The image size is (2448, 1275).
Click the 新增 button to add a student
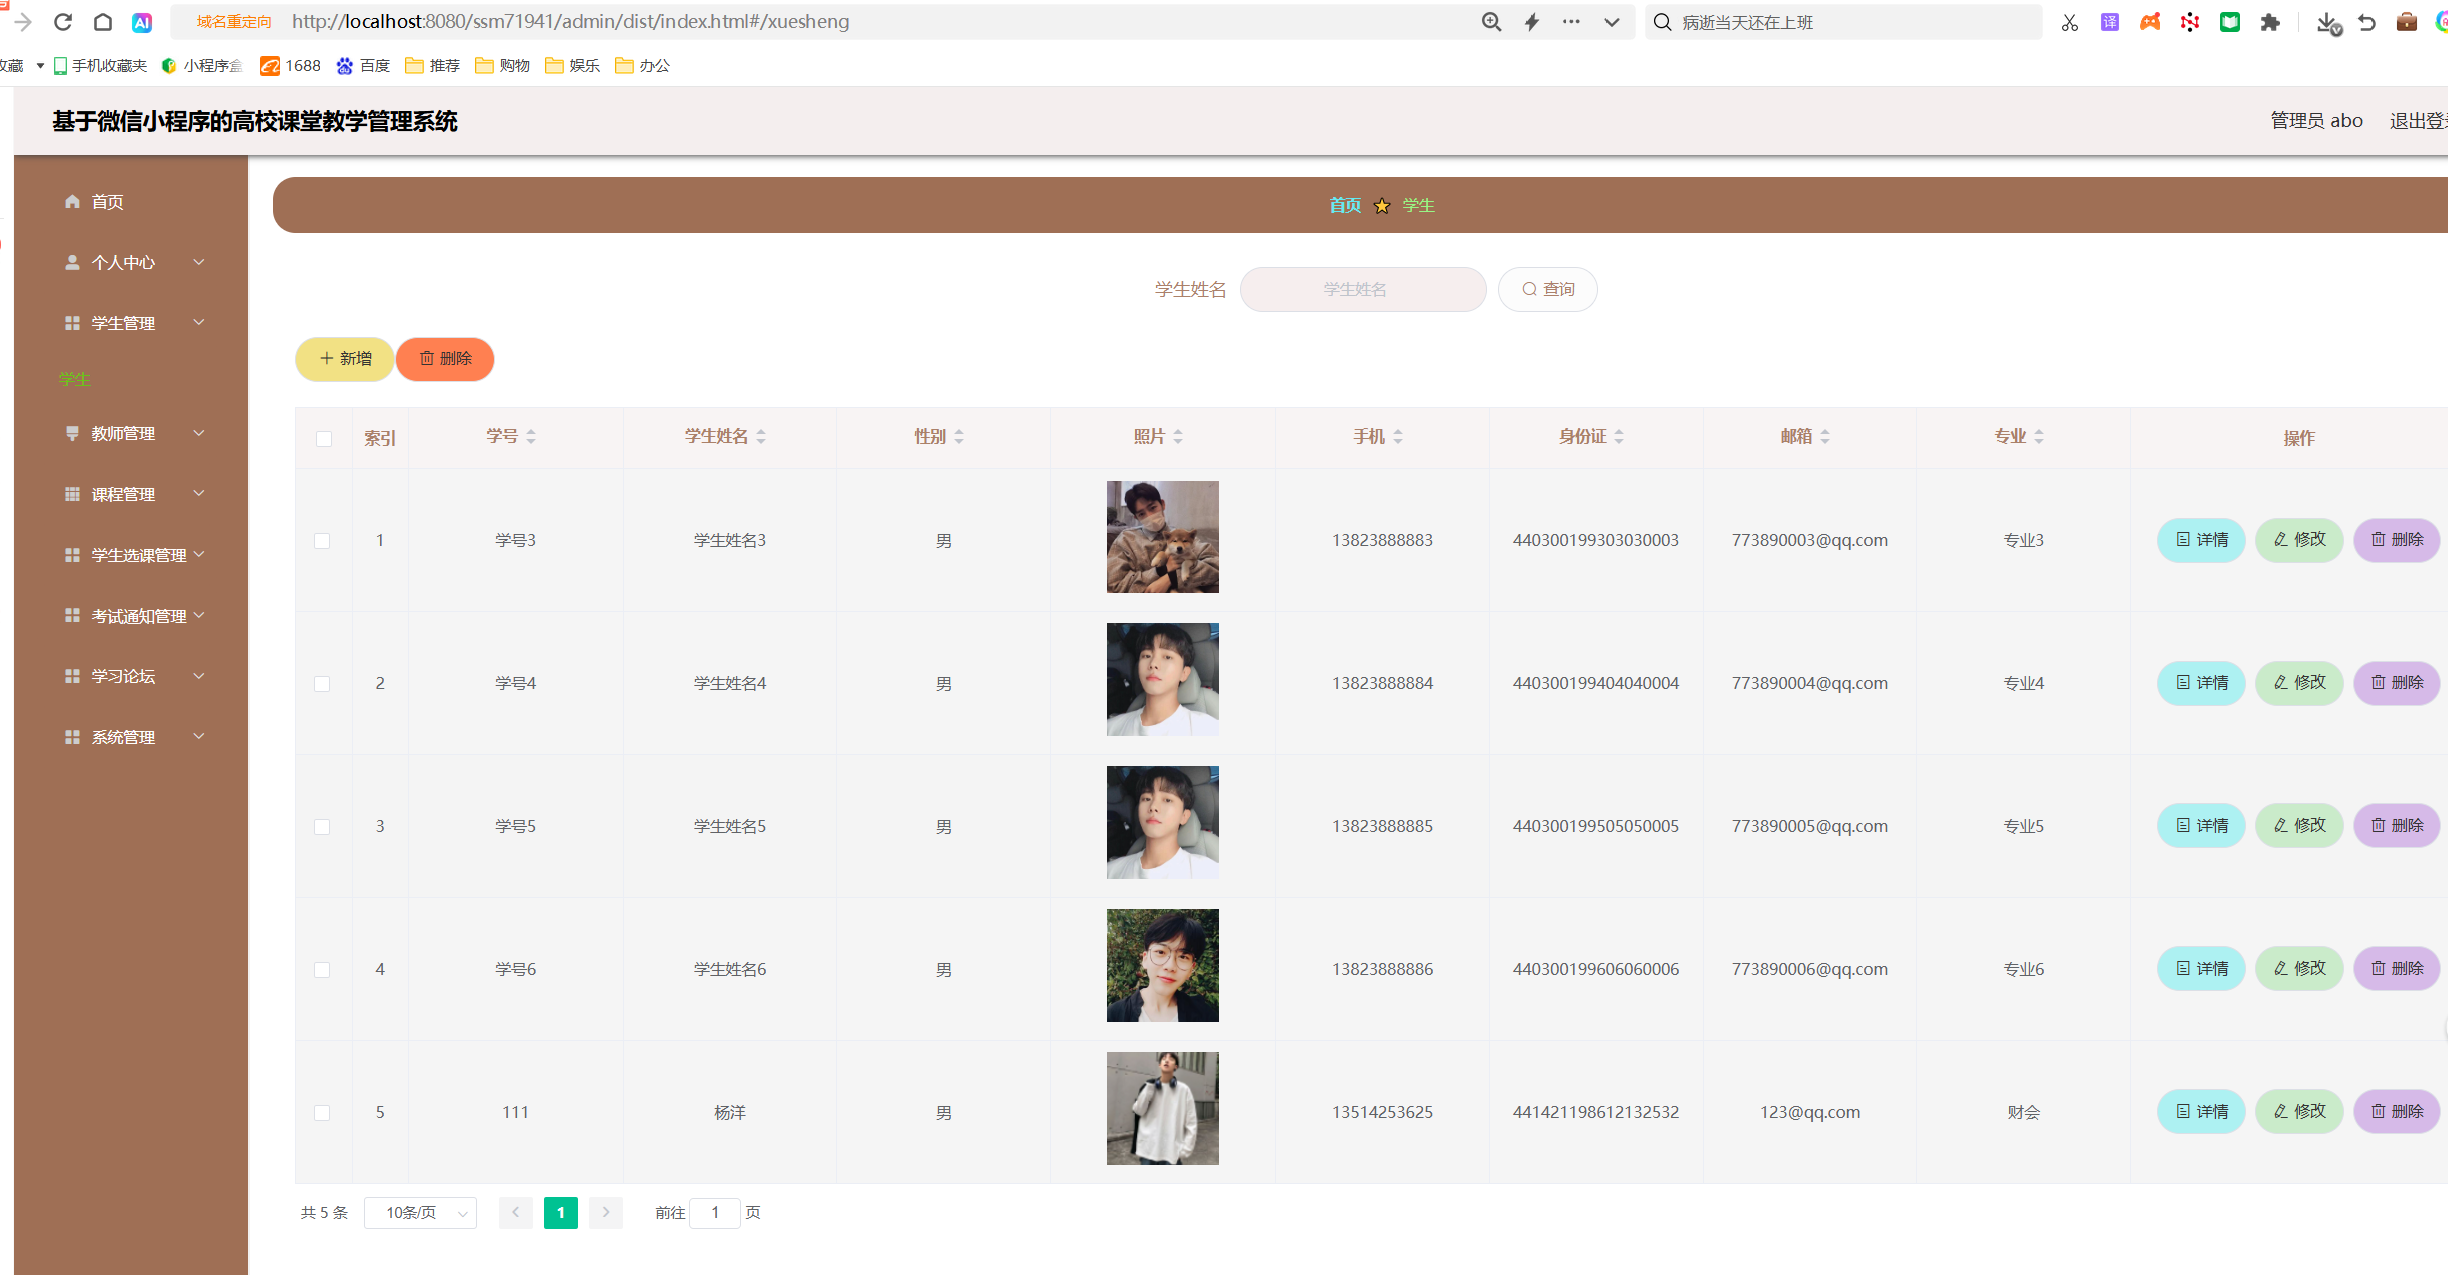click(x=344, y=359)
